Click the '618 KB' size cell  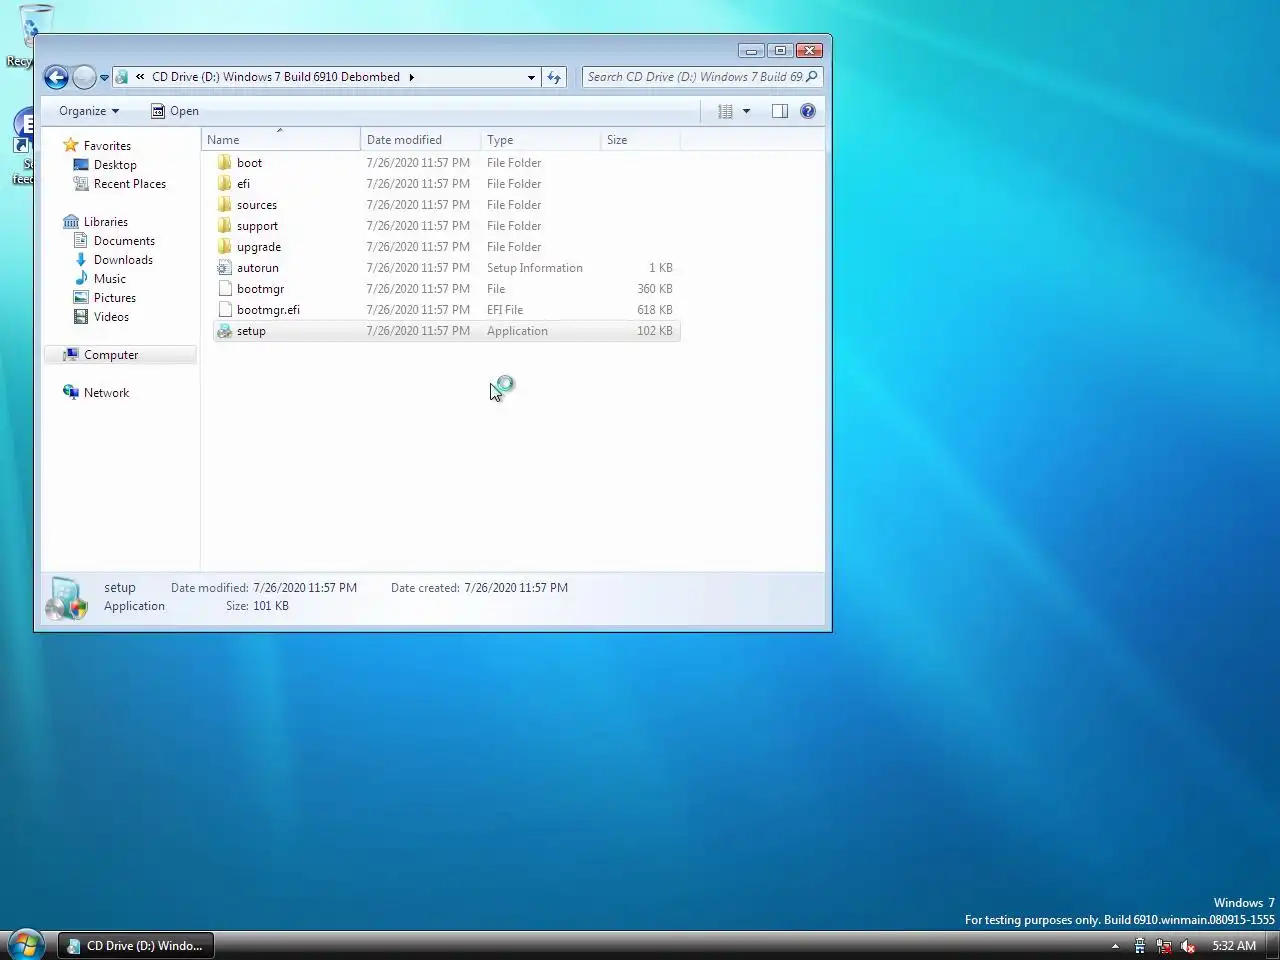655,310
